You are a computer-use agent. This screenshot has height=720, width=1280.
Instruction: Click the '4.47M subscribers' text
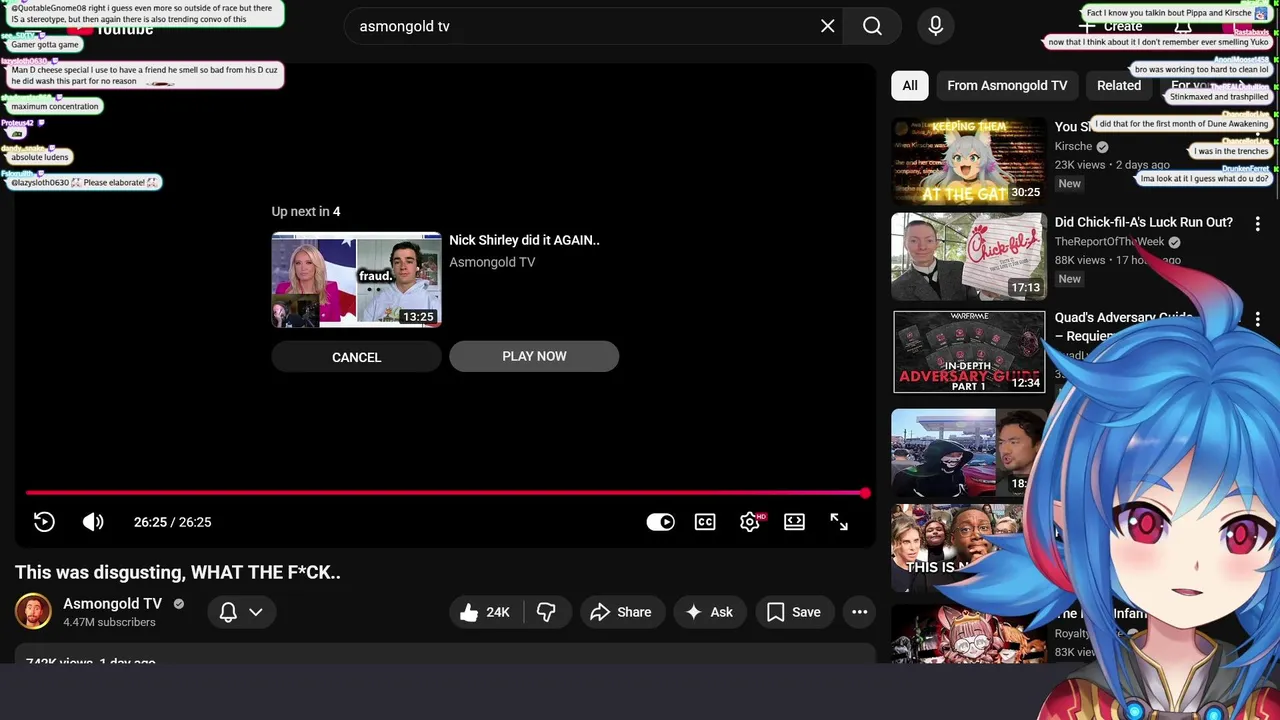pyautogui.click(x=109, y=622)
